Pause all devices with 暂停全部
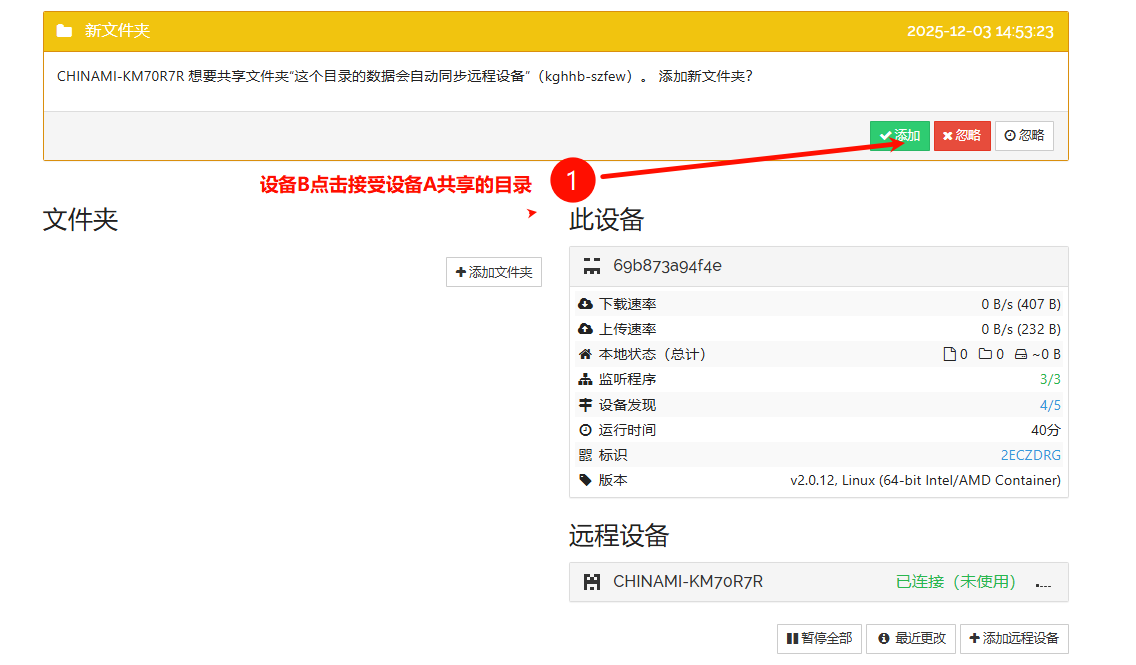 tap(819, 638)
